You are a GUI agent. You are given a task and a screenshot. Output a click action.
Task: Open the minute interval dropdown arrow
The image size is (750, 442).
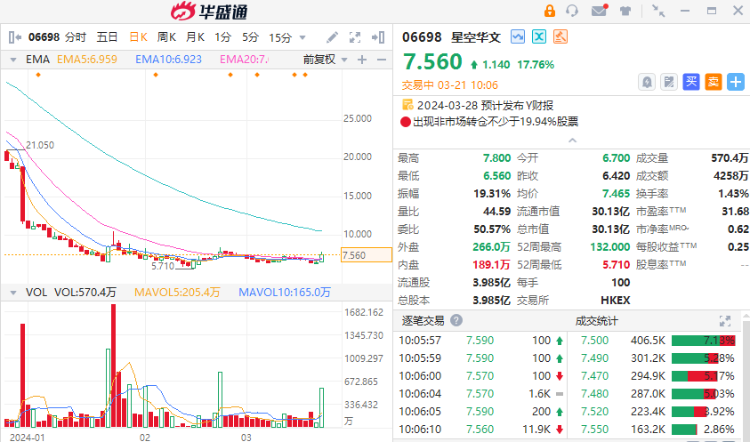tap(302, 38)
